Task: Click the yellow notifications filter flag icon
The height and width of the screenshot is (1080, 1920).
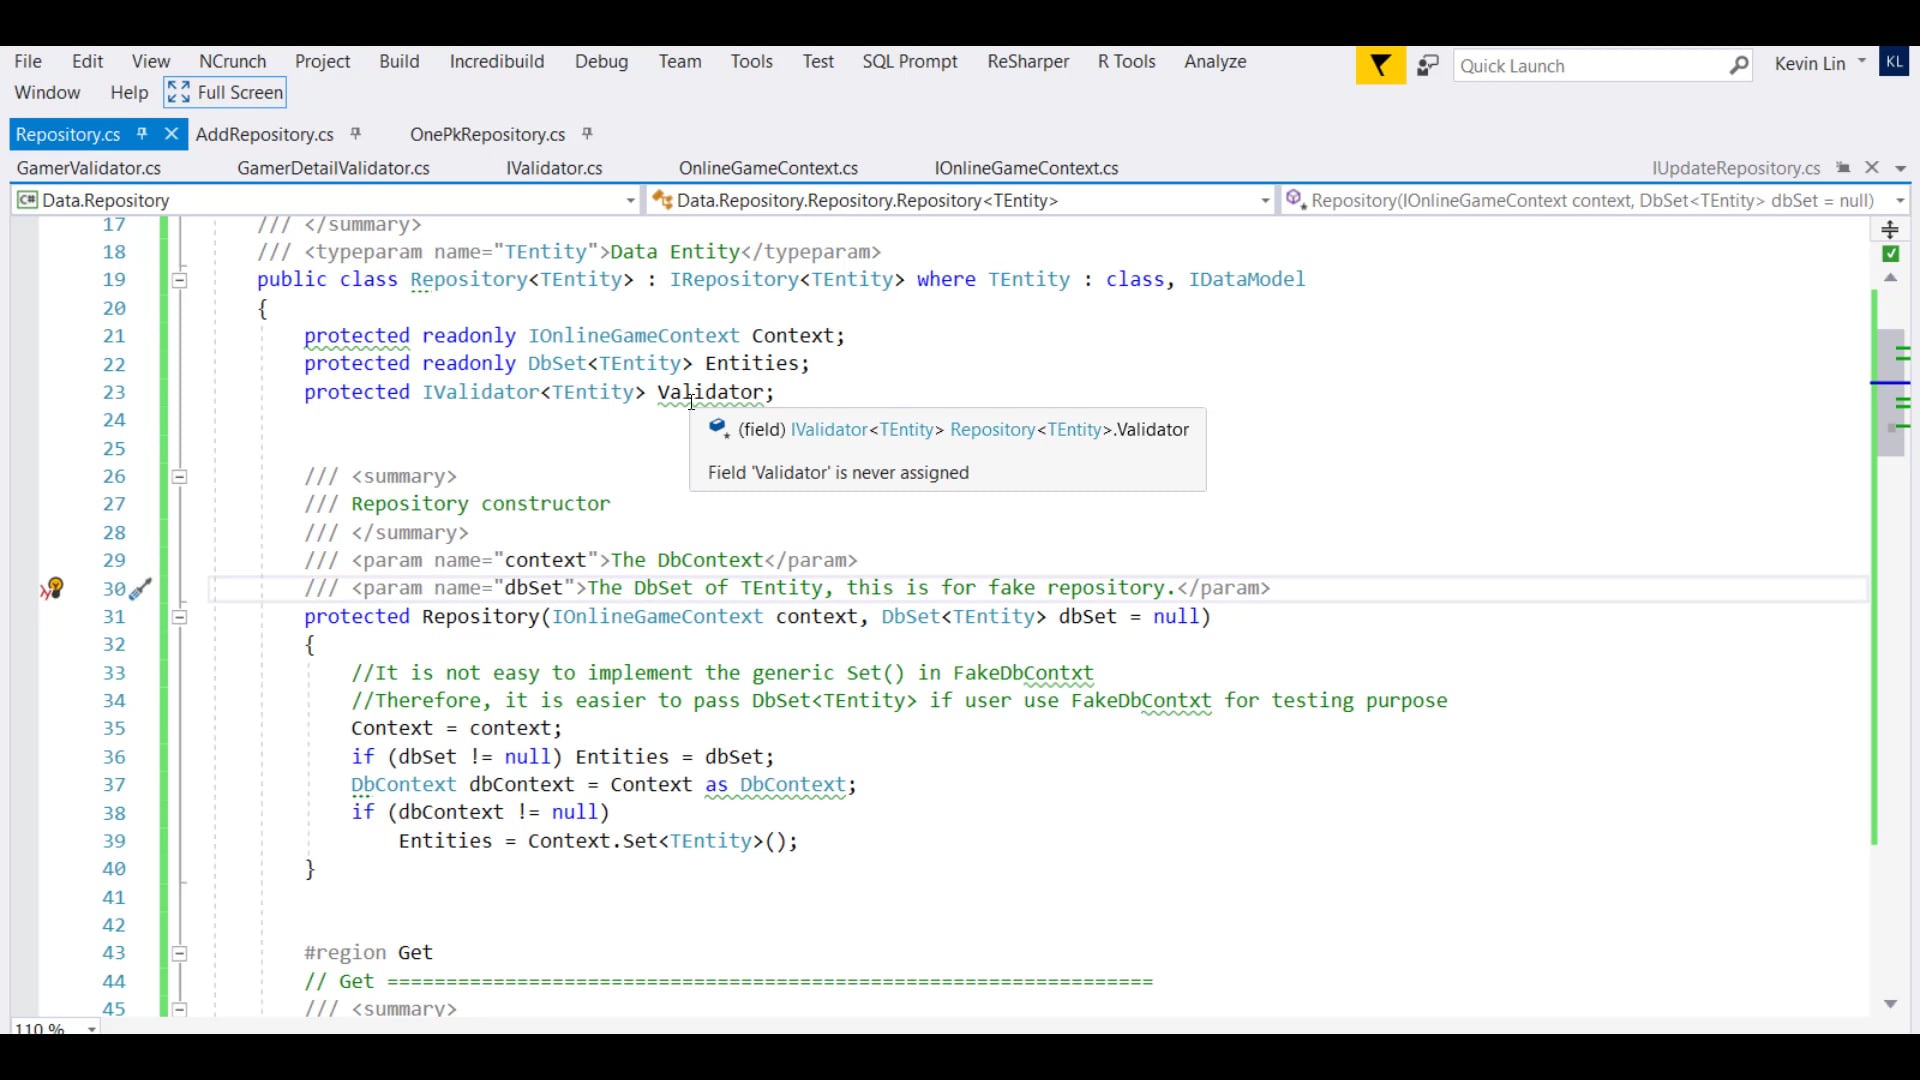Action: pyautogui.click(x=1380, y=66)
